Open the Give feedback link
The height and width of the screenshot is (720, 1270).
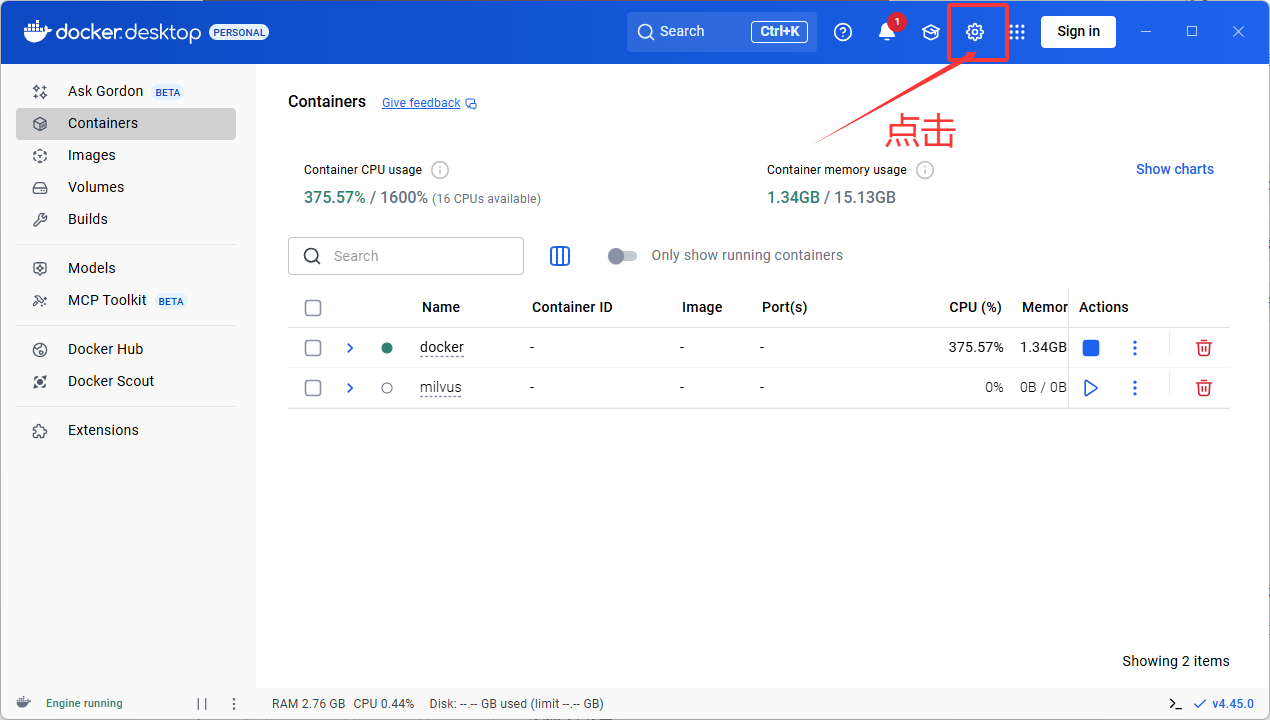point(421,103)
